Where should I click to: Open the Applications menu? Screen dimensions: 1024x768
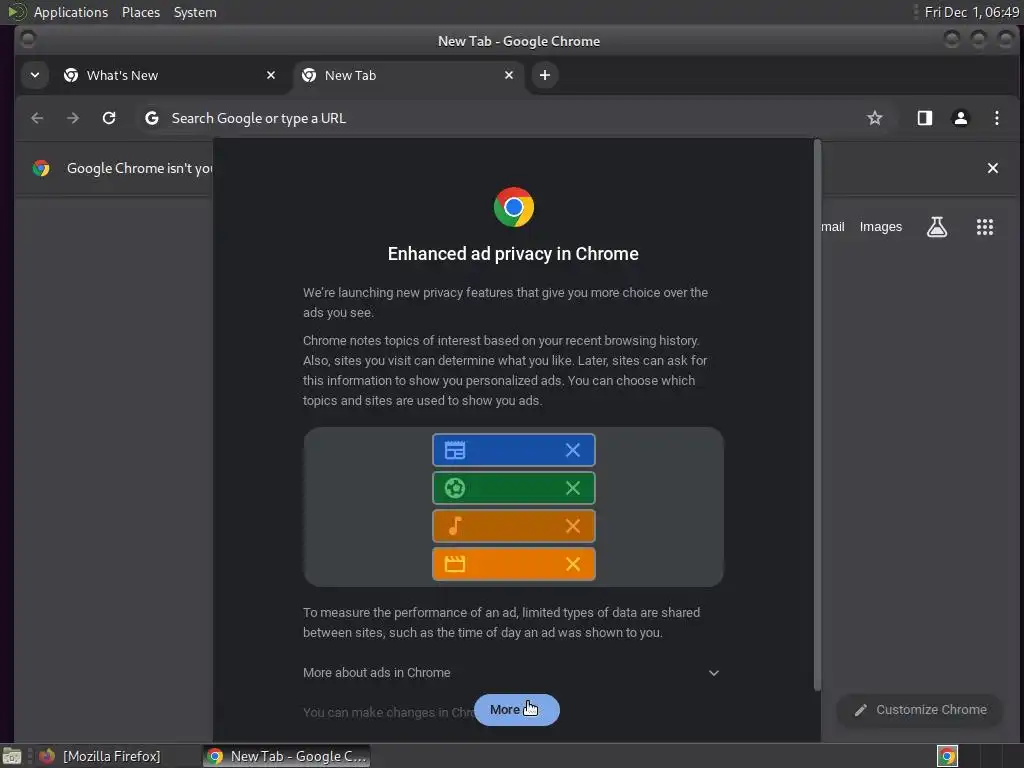tap(71, 12)
